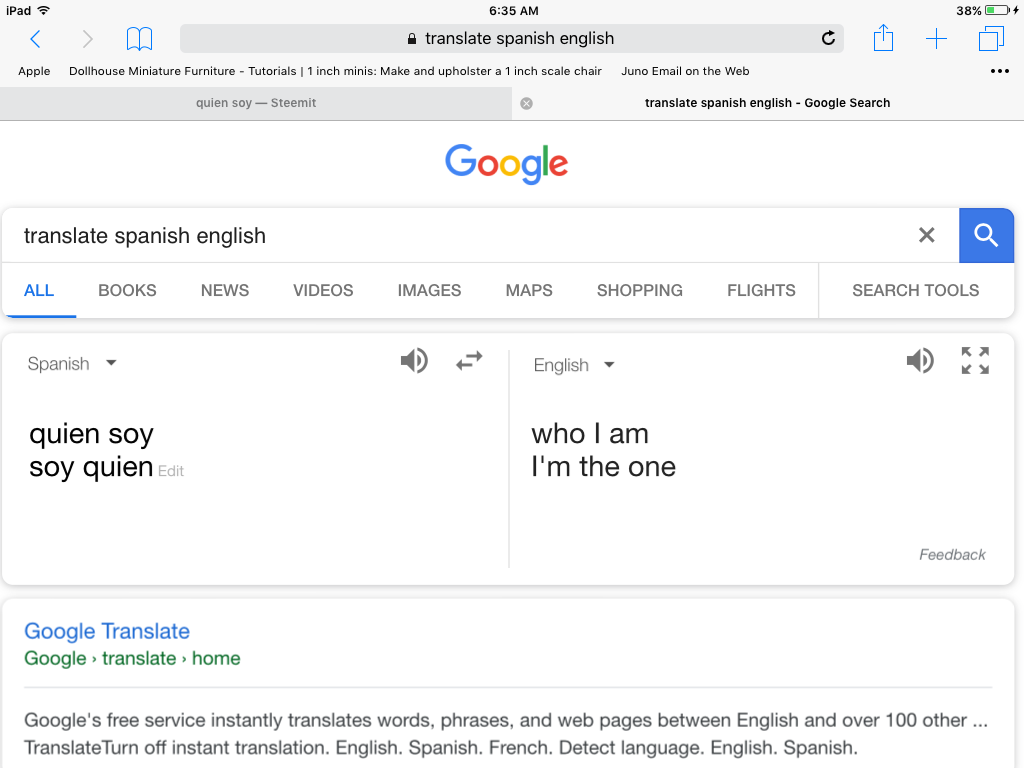The width and height of the screenshot is (1024, 768).
Task: Open the Safari share sheet icon
Action: click(x=883, y=38)
